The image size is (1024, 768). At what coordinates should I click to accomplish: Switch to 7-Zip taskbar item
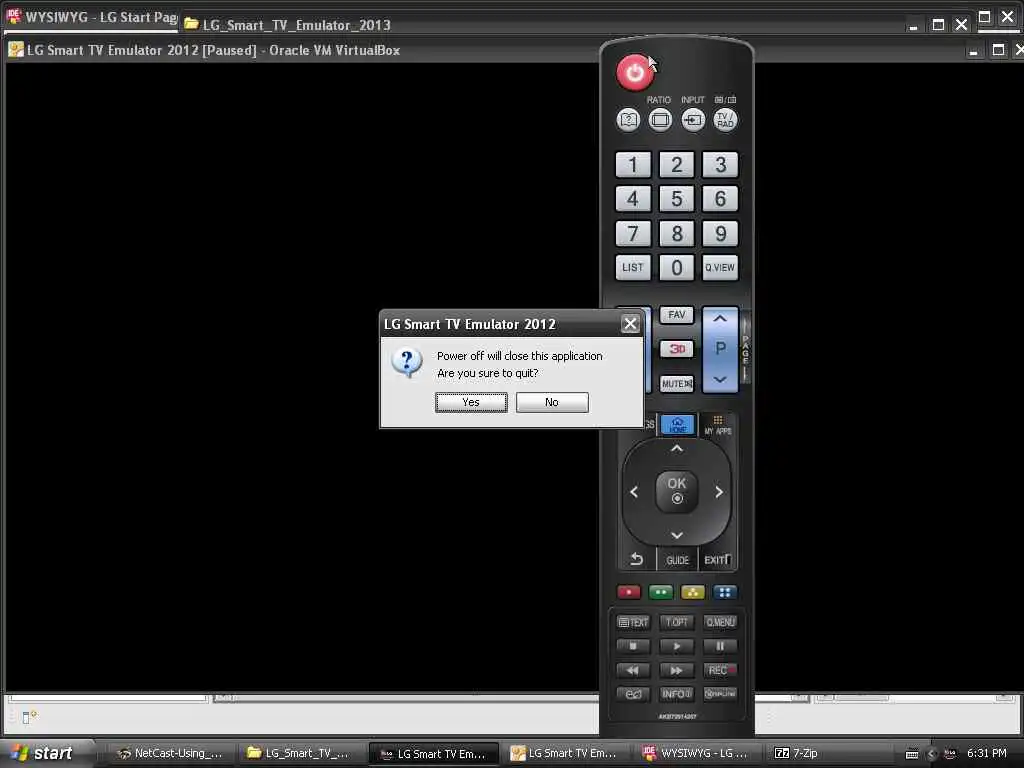coord(795,753)
